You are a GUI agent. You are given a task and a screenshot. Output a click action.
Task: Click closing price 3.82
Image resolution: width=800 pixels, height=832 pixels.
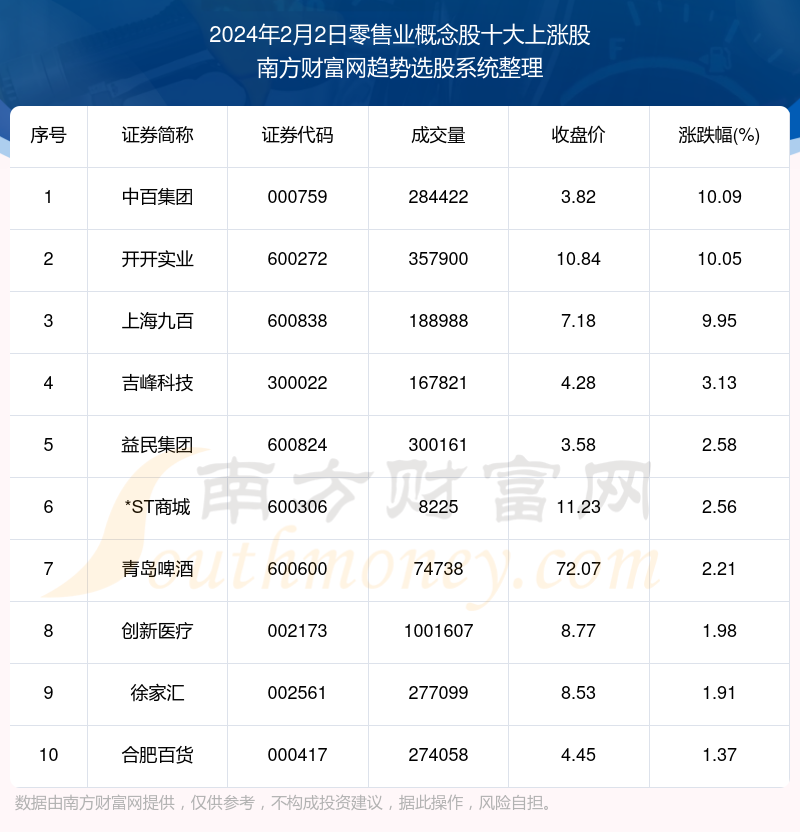(x=578, y=197)
